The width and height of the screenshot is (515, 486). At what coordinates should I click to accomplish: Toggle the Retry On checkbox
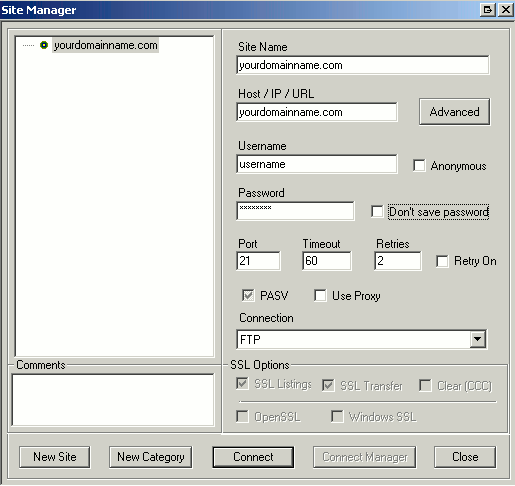[x=442, y=261]
